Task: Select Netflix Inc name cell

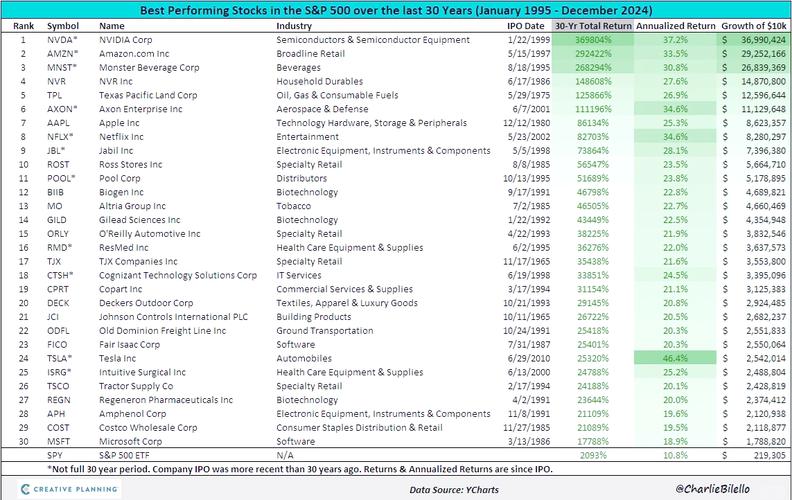Action: coord(121,137)
